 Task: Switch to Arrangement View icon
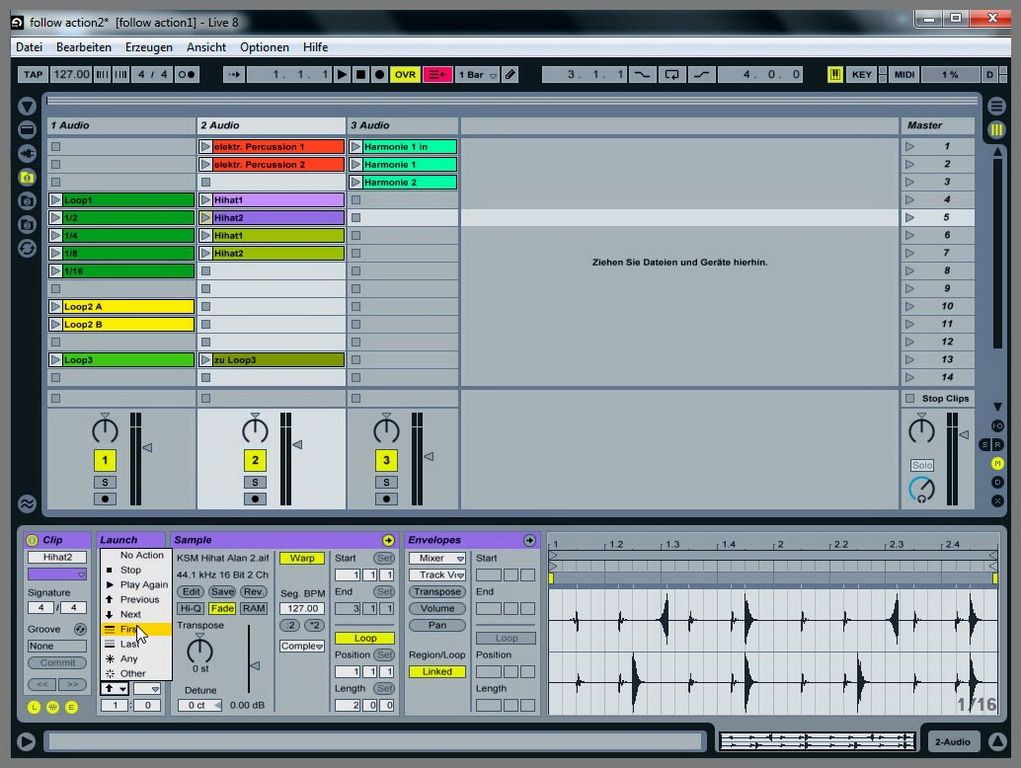(x=997, y=106)
